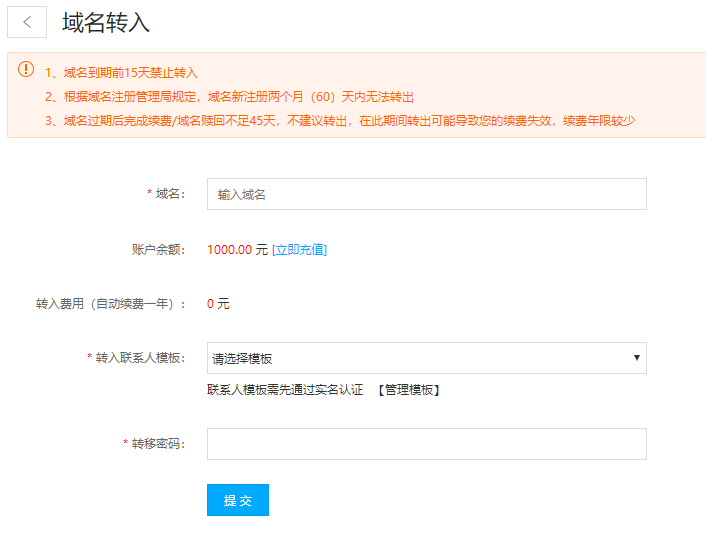Click the 联系人模板需先通过实名认证 hint text
The width and height of the screenshot is (706, 540).
(285, 390)
